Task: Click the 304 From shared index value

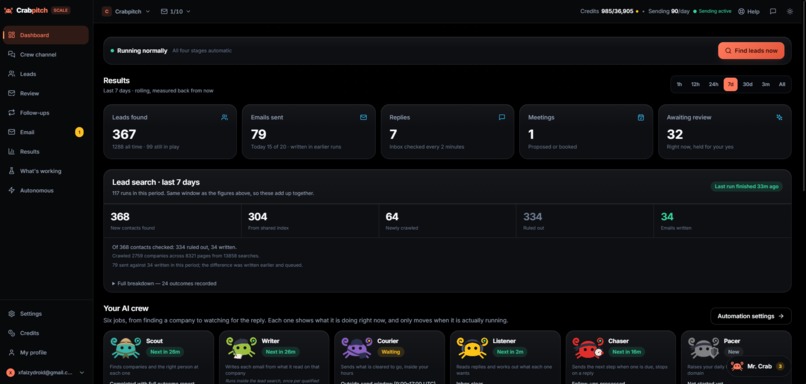Action: (258, 216)
